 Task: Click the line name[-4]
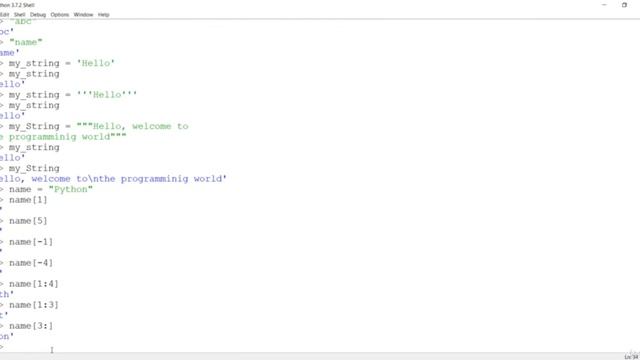coord(31,263)
